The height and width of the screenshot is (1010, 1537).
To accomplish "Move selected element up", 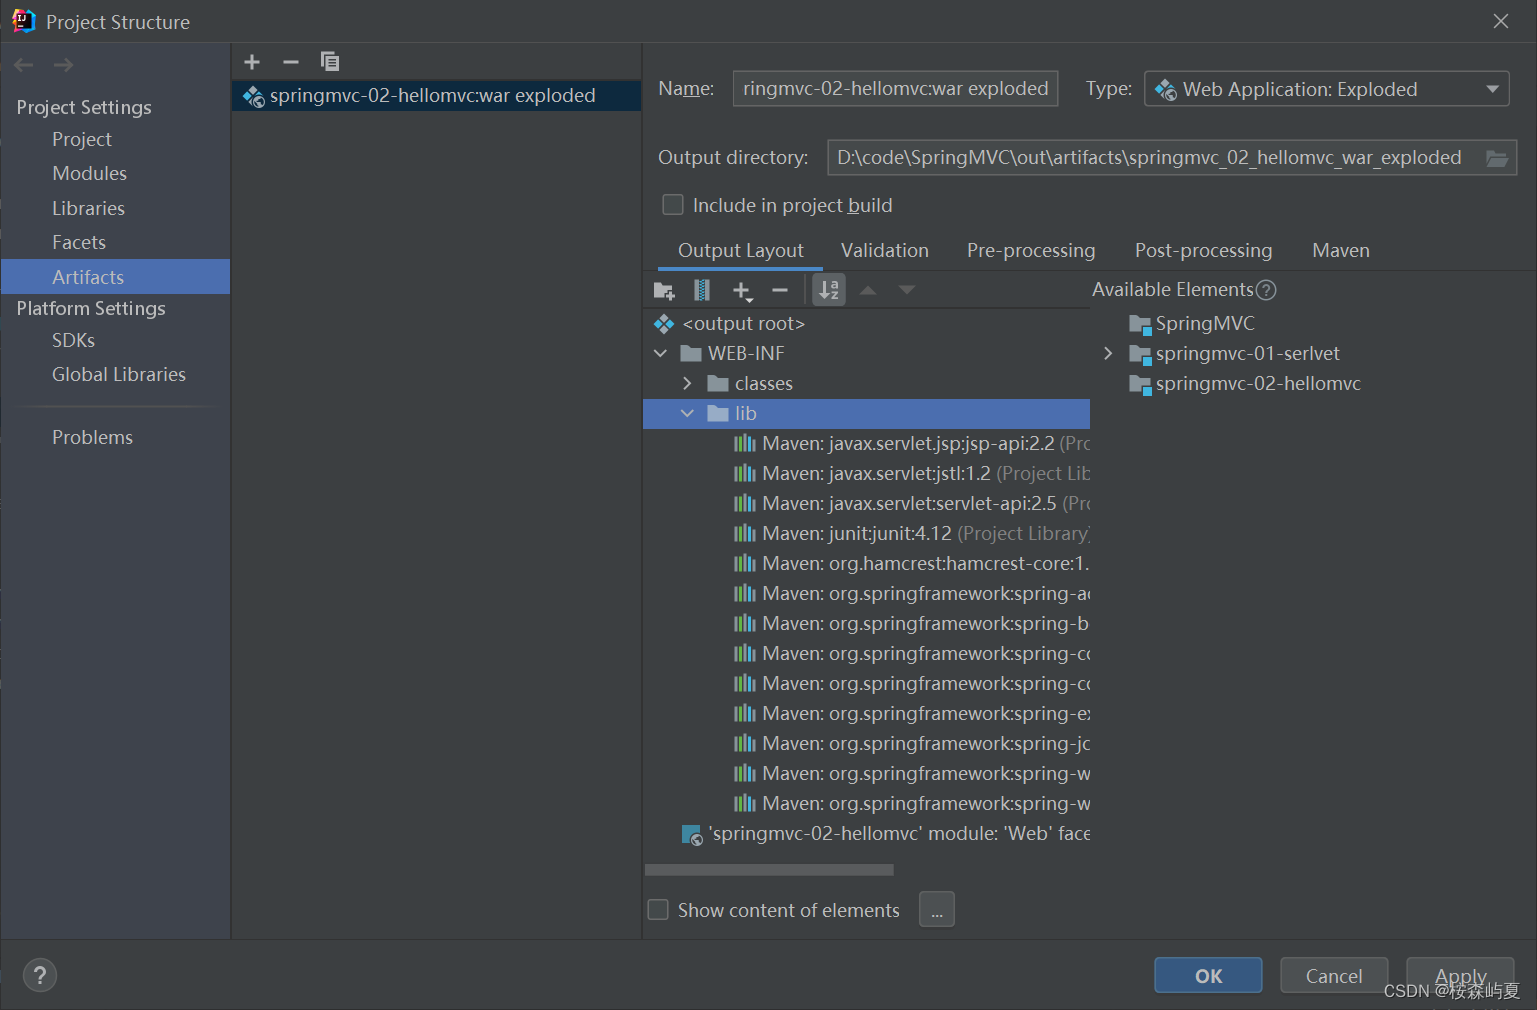I will click(x=868, y=290).
